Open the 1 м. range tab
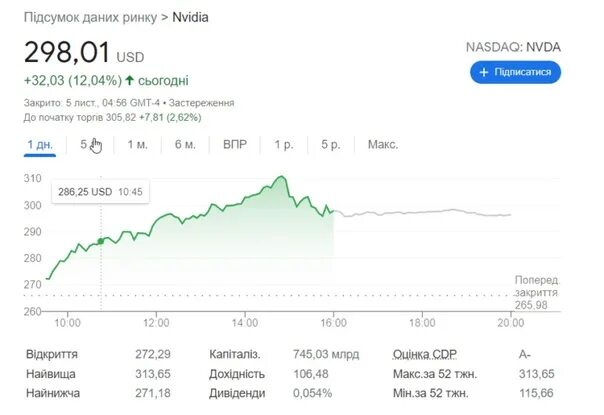Screen dimensions: 604x415 point(138,145)
